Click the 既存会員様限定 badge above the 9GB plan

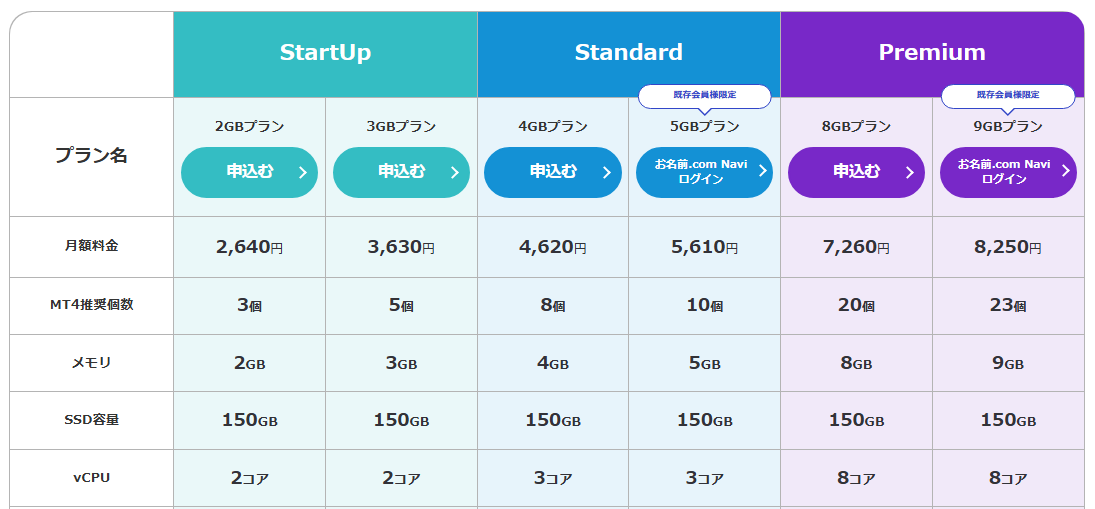(x=1007, y=95)
